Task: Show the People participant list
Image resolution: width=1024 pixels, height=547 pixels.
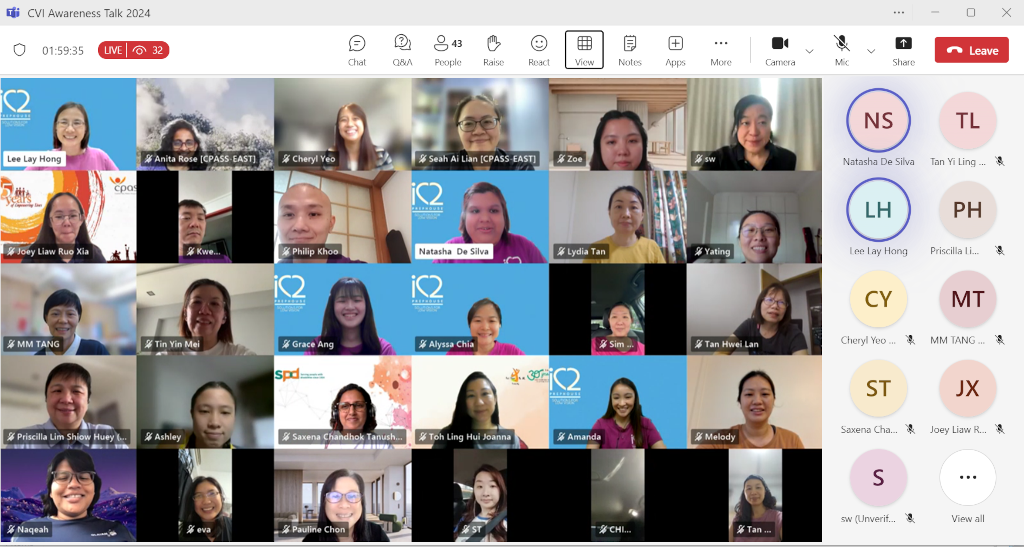Action: click(447, 50)
